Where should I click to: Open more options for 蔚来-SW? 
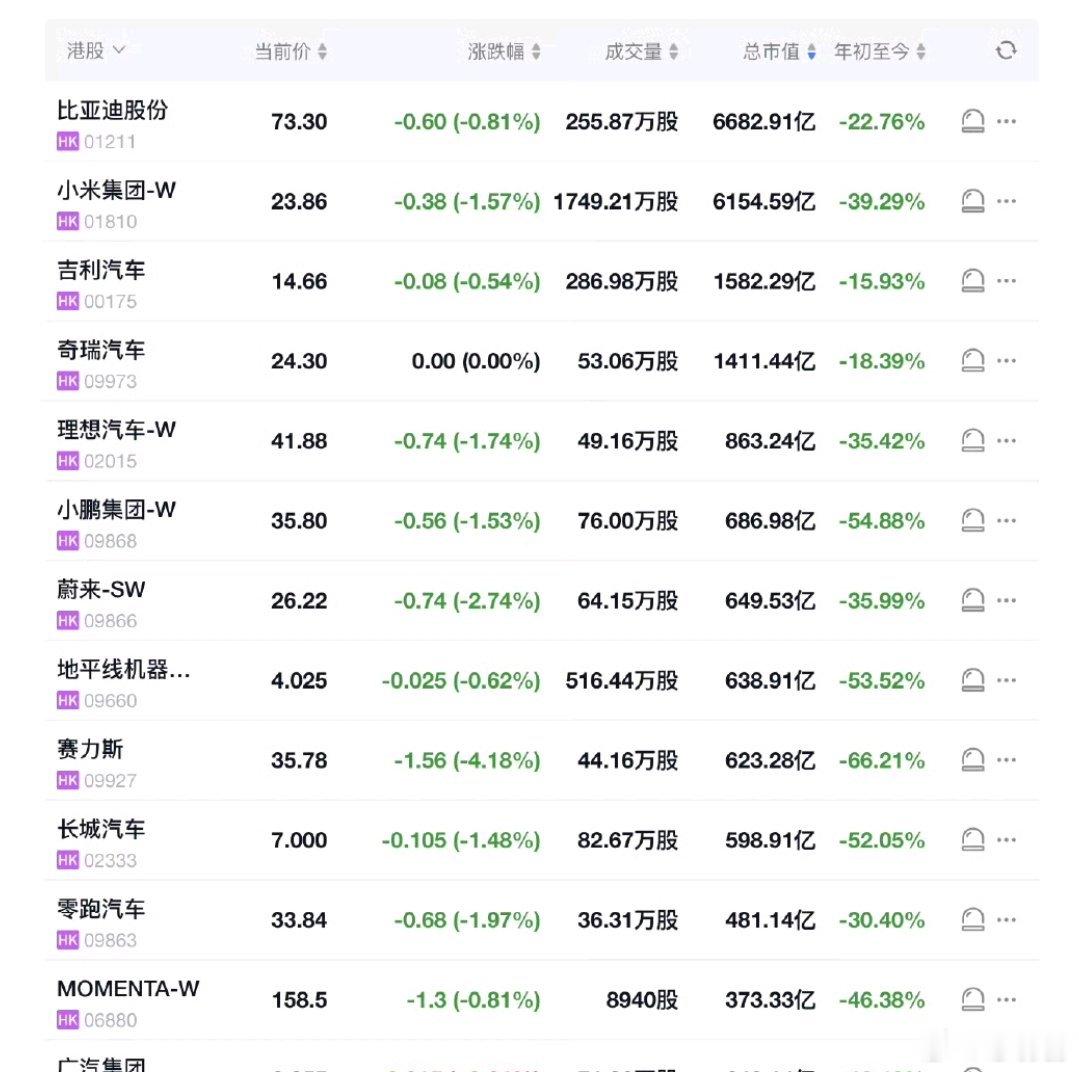pos(1006,600)
